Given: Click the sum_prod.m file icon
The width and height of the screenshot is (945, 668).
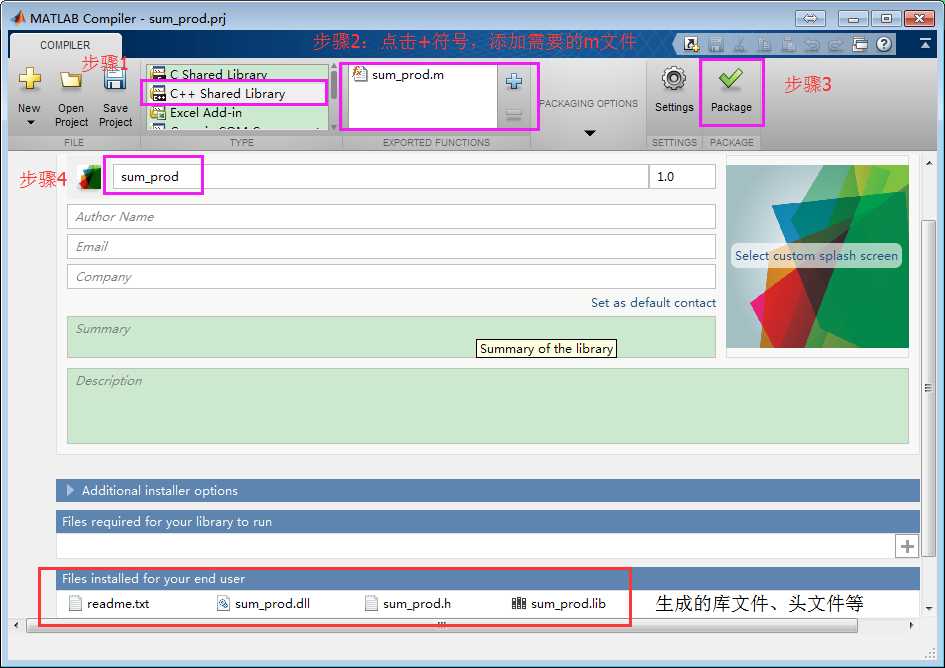Looking at the screenshot, I should (360, 74).
